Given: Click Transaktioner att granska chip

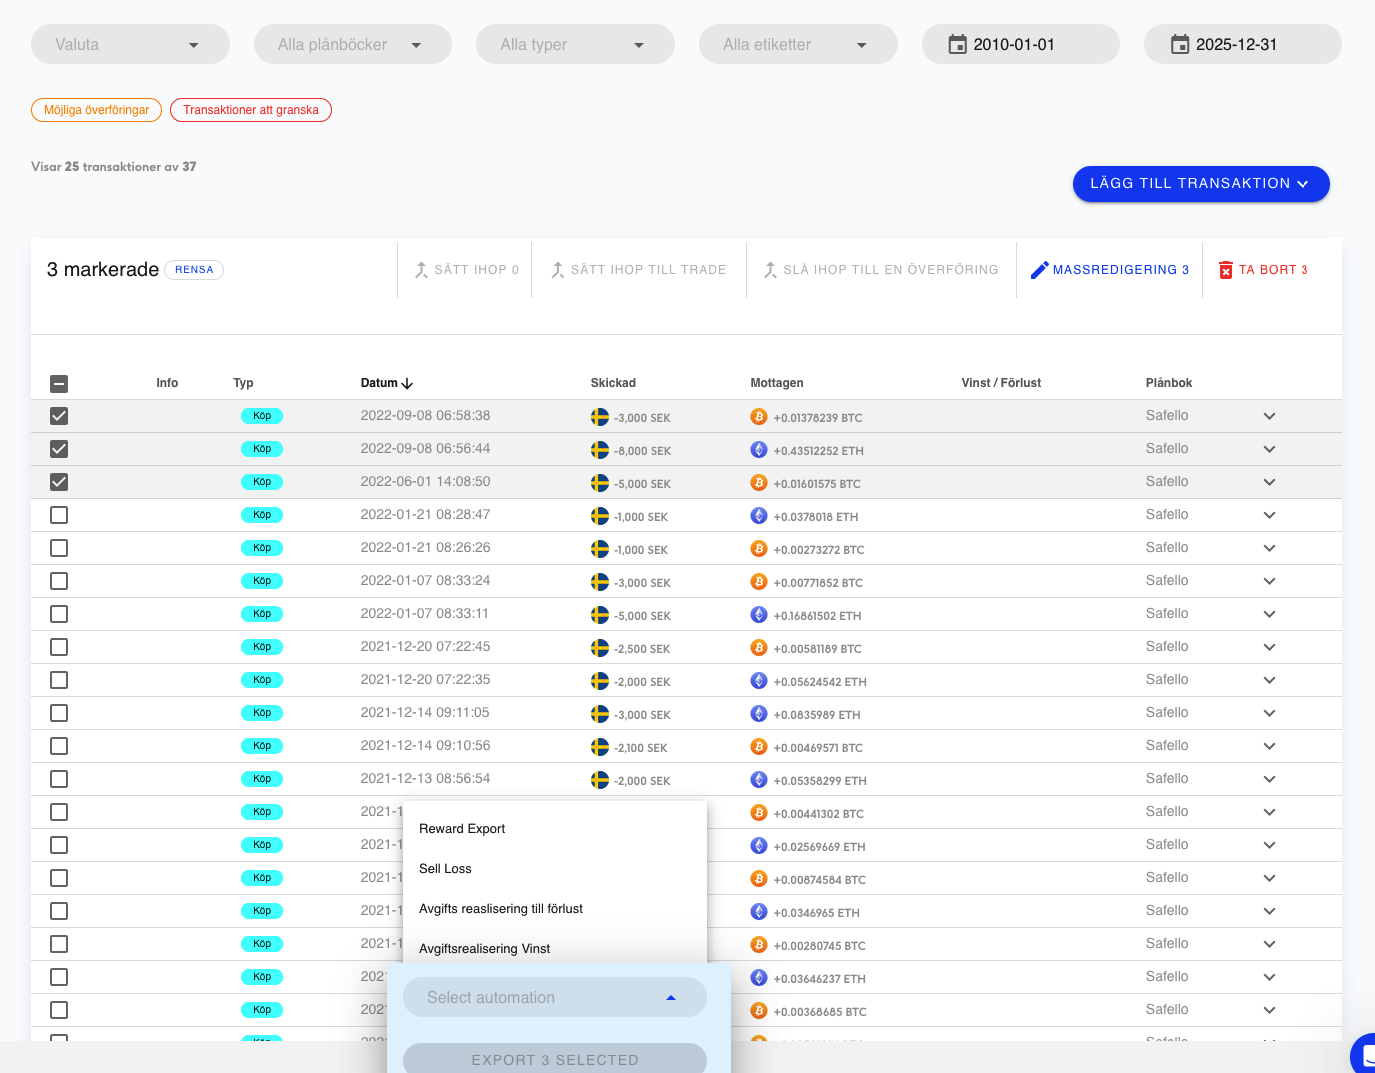Looking at the screenshot, I should click(x=251, y=110).
